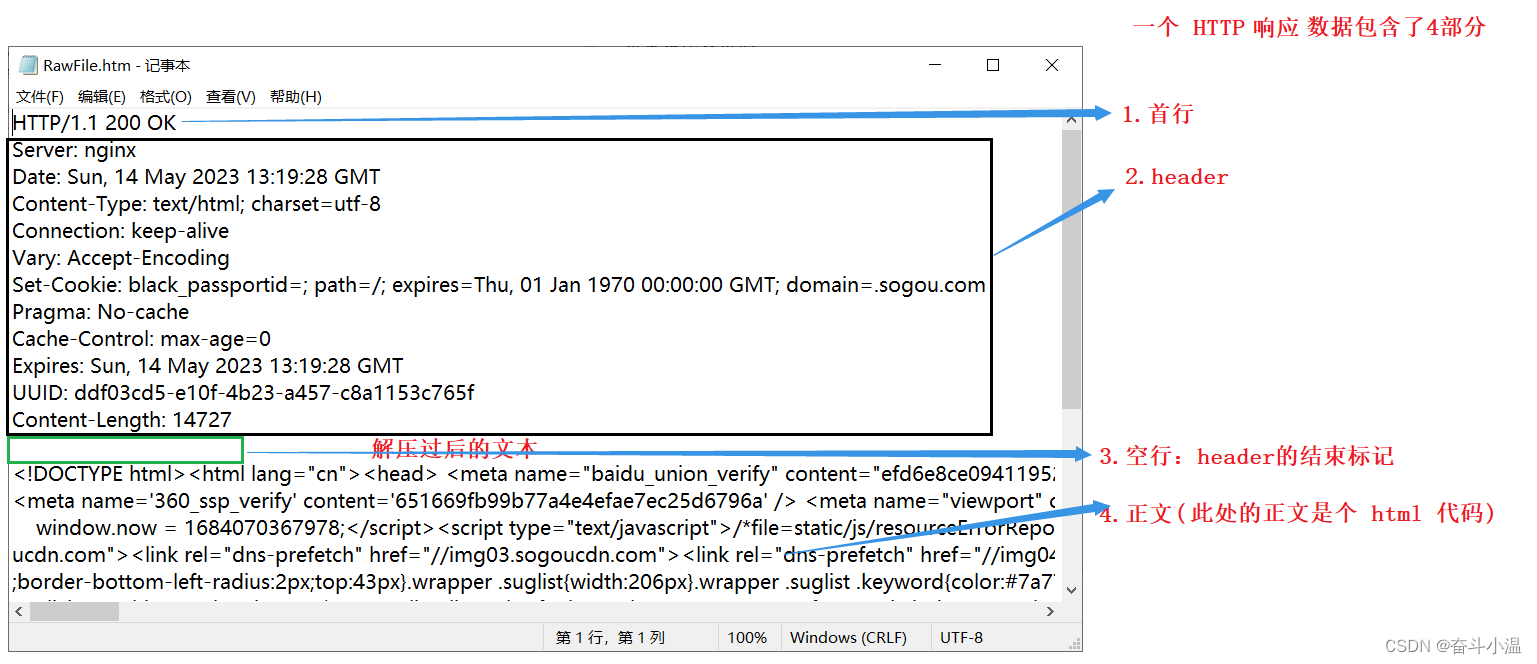This screenshot has height=664, width=1537.
Task: Click the 'Cache-Control: max-age=0' line
Action: [141, 339]
